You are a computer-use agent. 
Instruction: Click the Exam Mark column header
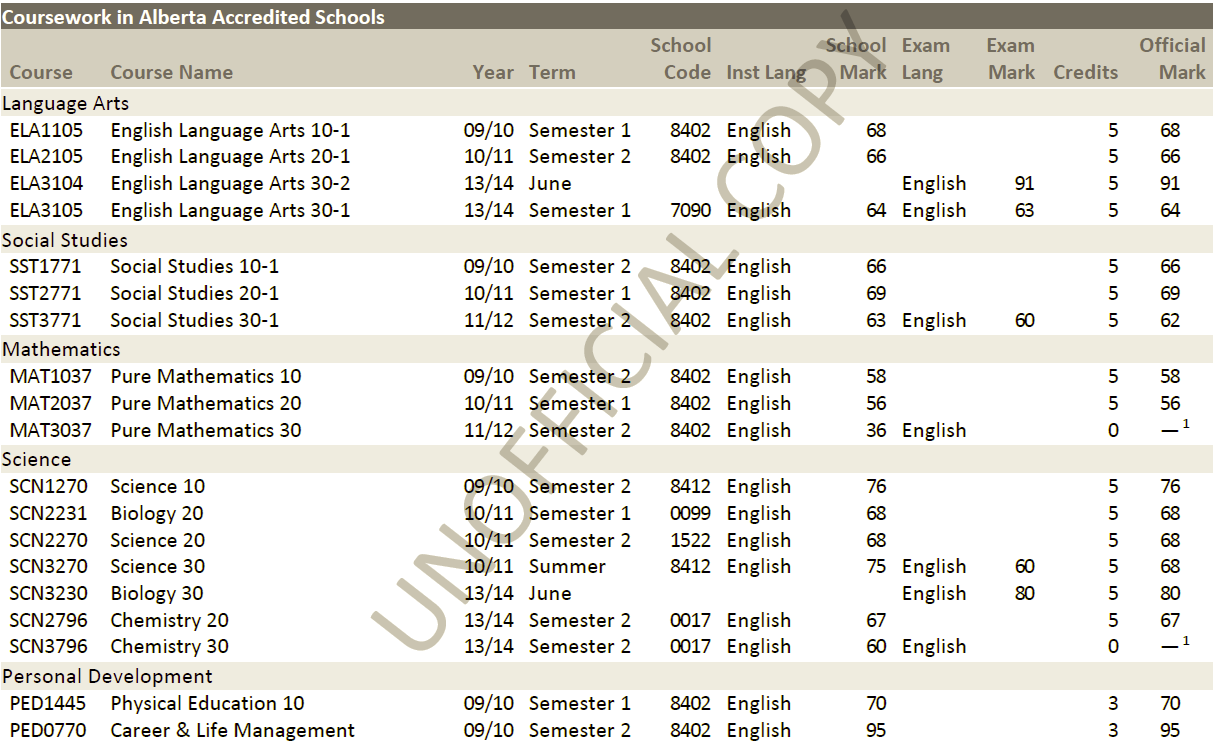point(1010,59)
